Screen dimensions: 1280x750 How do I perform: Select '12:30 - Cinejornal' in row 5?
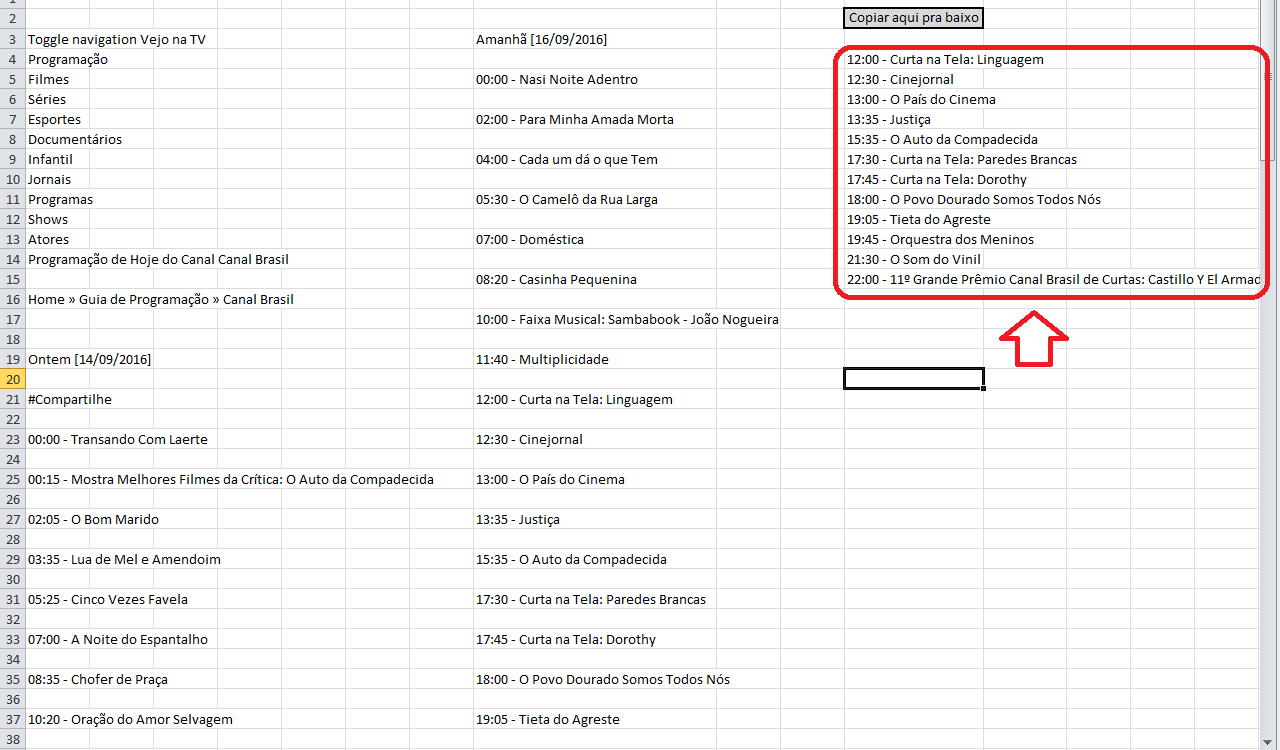tap(900, 79)
